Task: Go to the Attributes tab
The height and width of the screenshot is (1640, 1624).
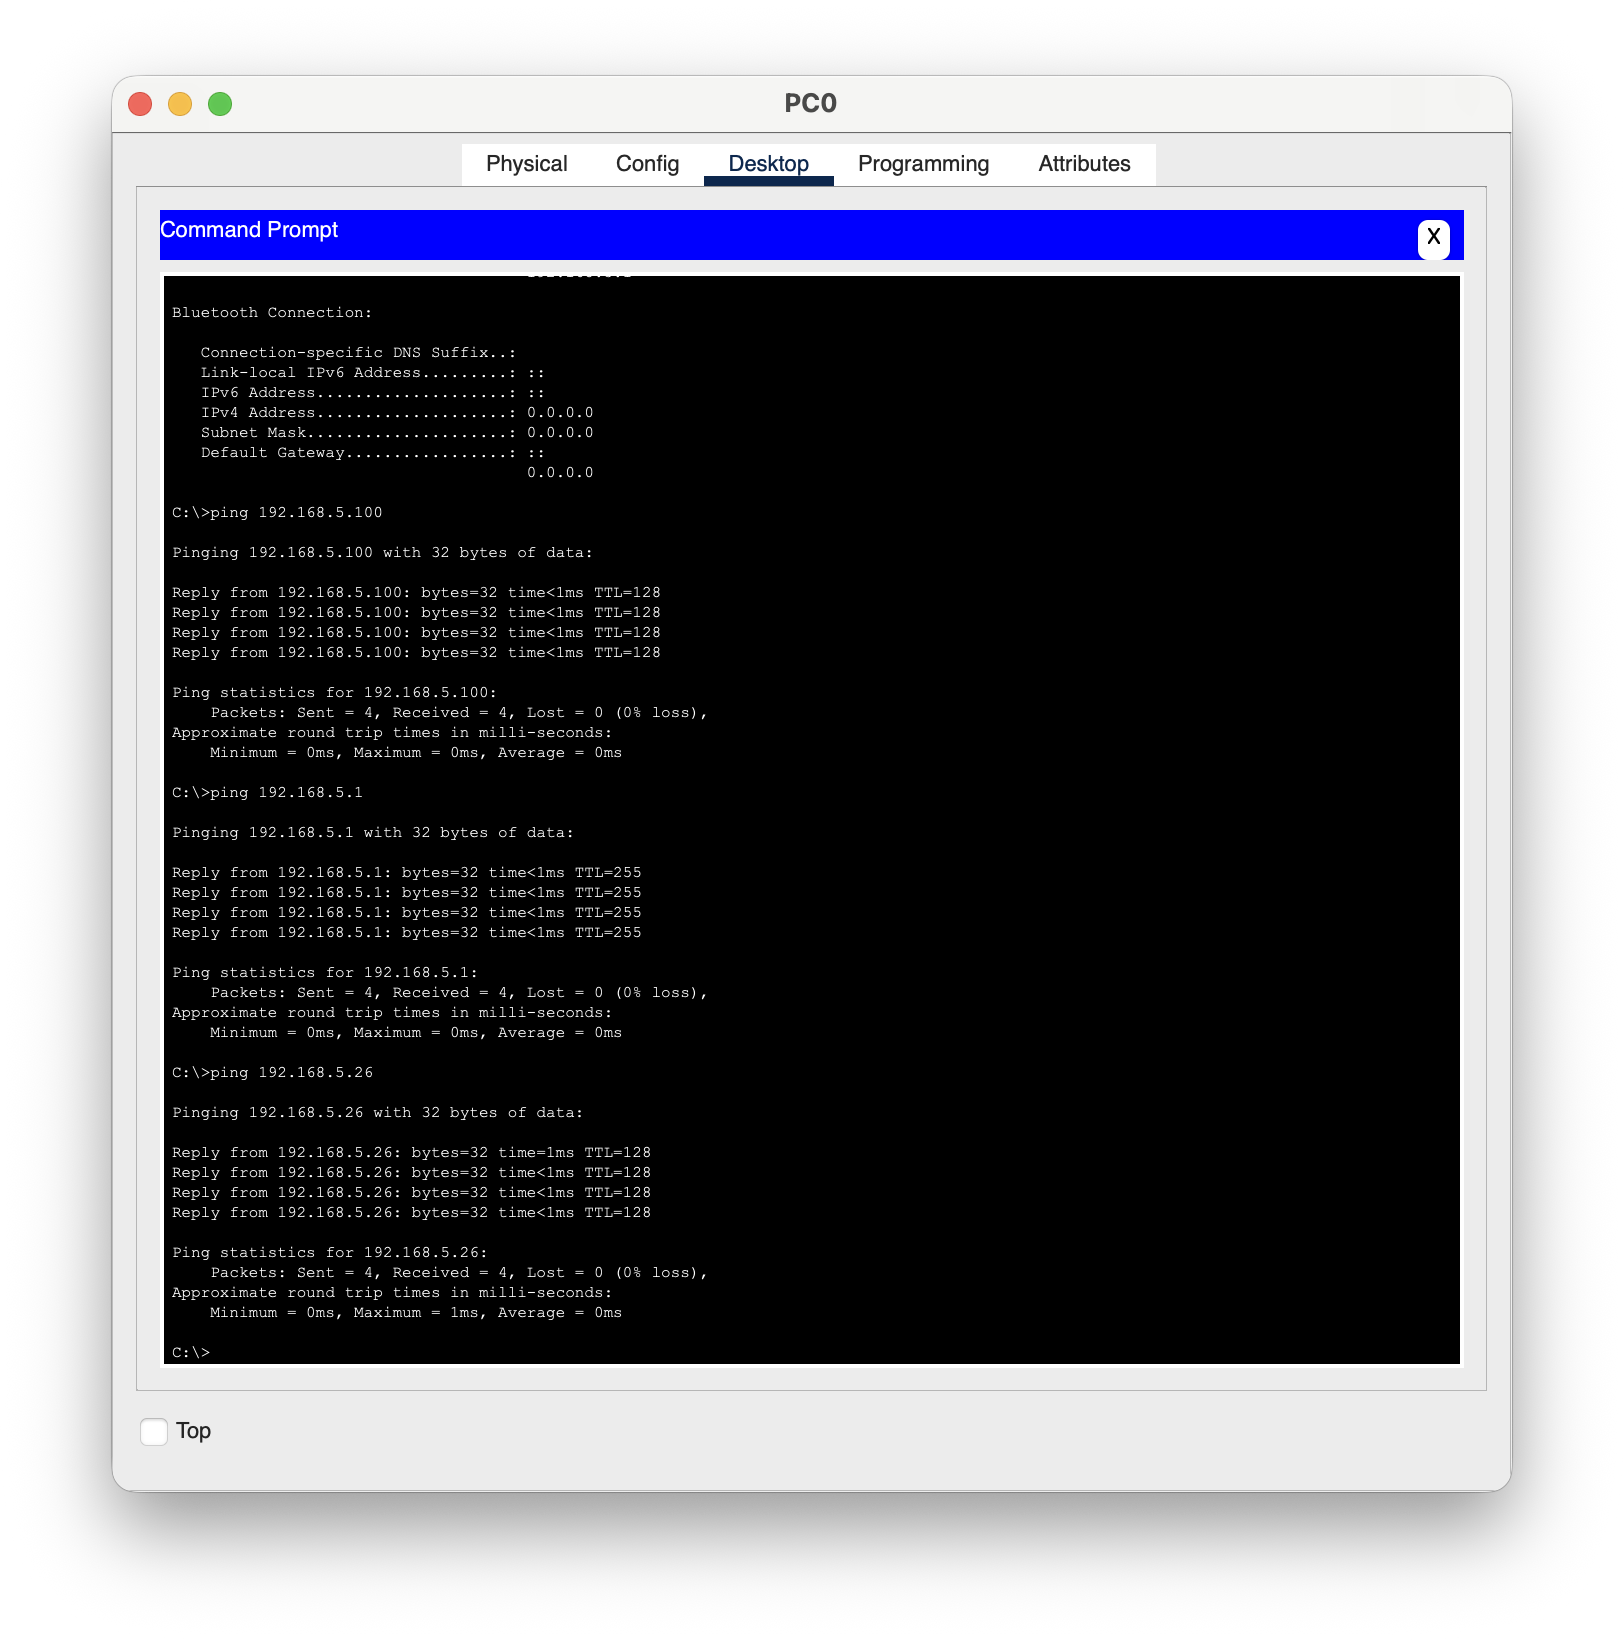Action: (1084, 164)
